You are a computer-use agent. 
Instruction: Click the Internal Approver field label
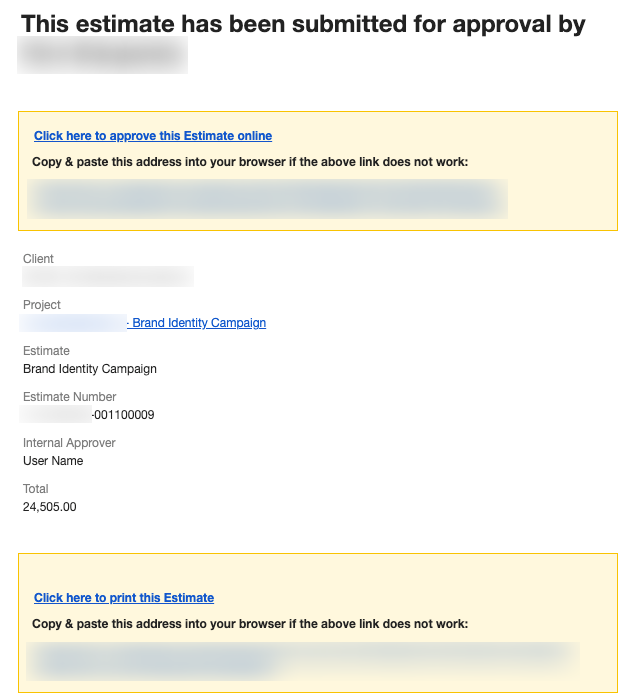(x=69, y=442)
